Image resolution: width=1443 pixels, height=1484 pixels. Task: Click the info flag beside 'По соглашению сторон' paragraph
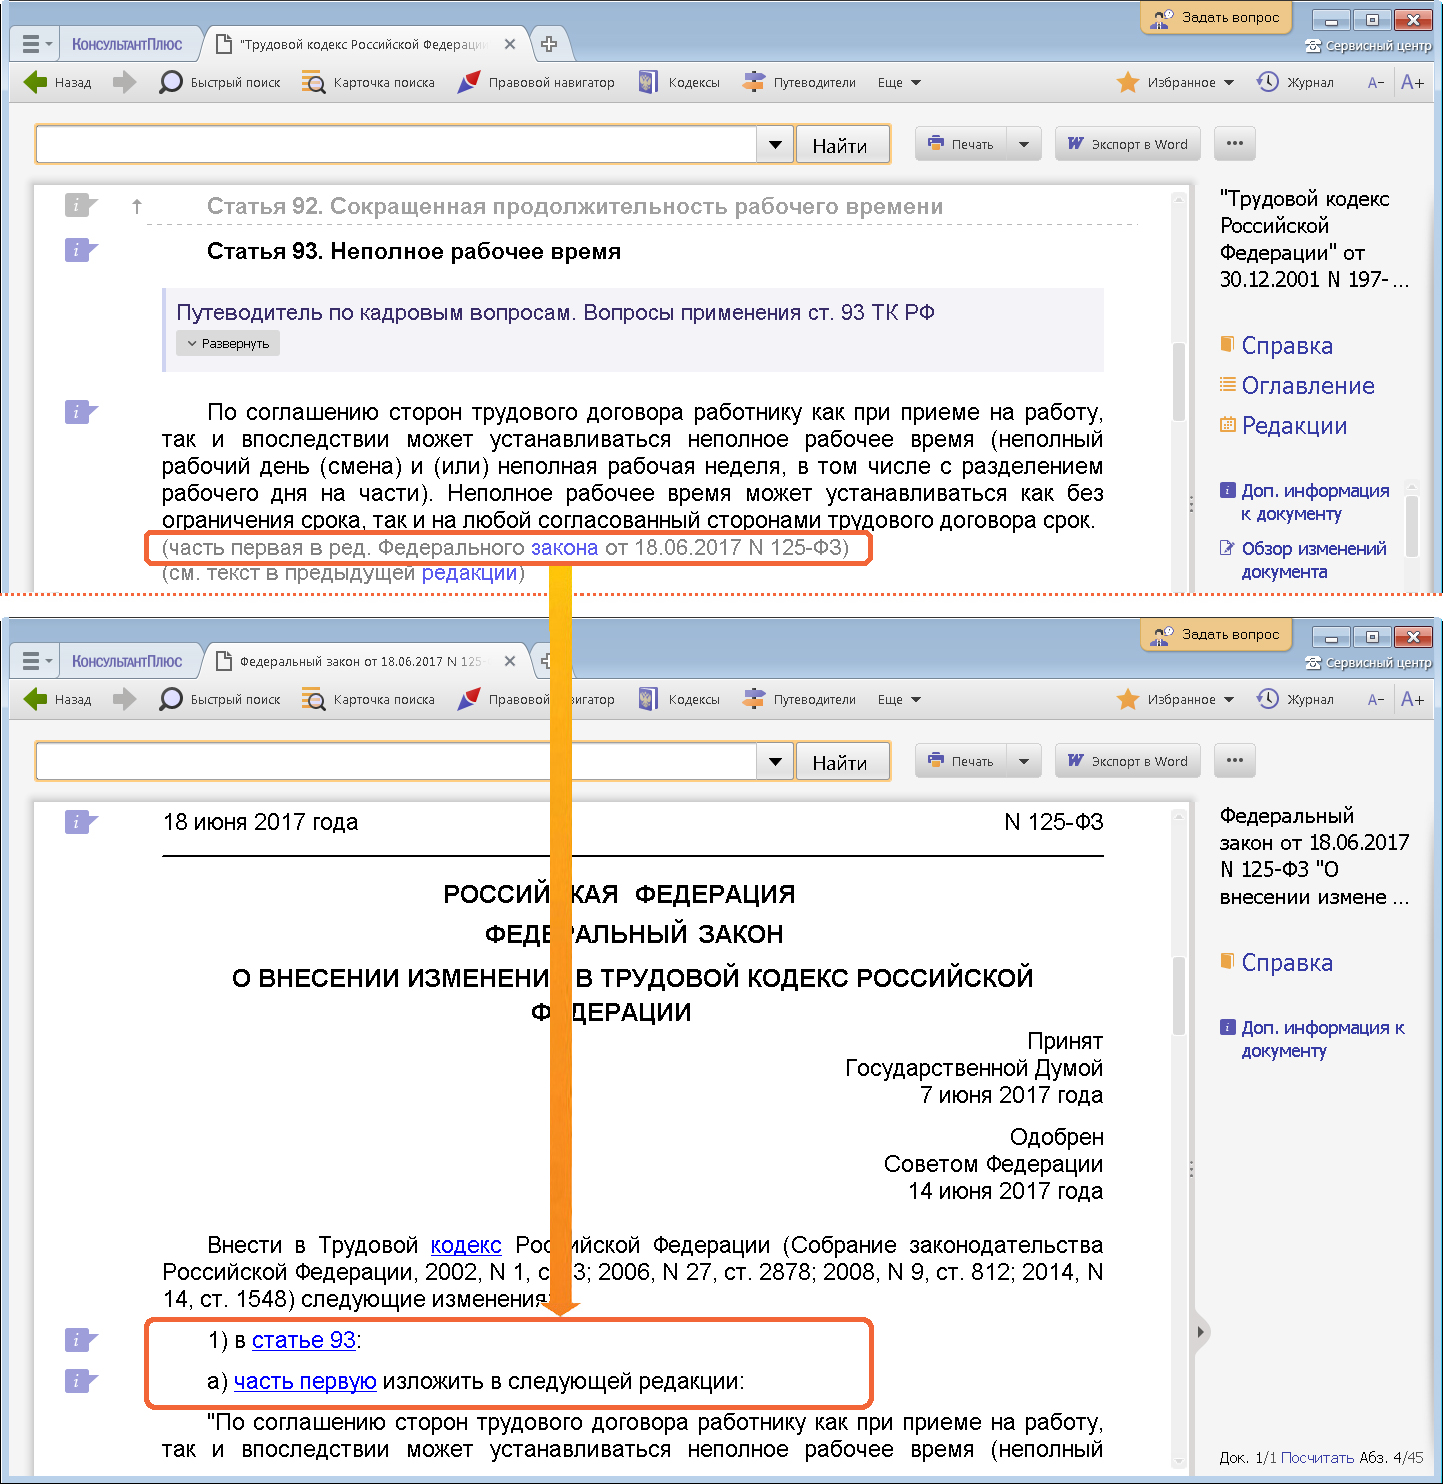pyautogui.click(x=80, y=411)
